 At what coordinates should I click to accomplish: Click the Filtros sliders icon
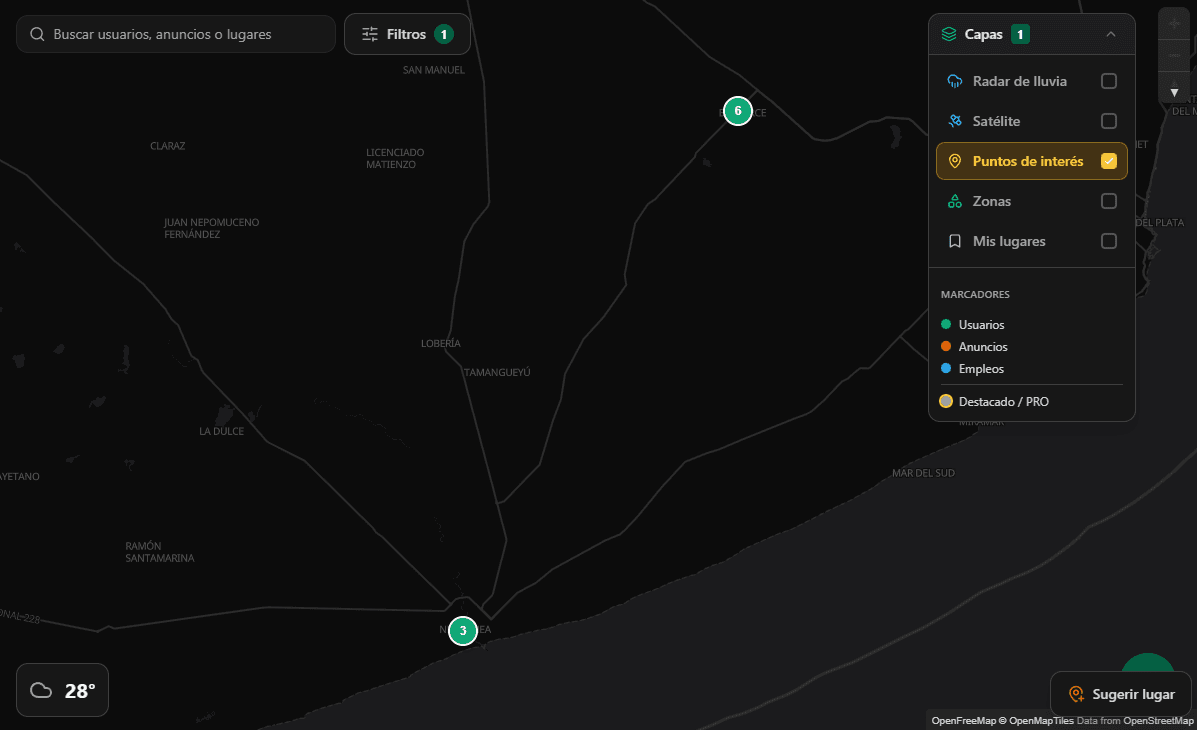[370, 34]
